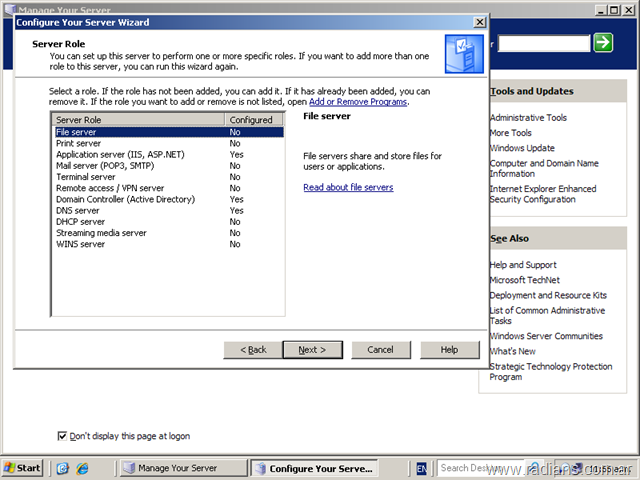
Task: Click the Manage Your Server search field
Action: [x=544, y=44]
